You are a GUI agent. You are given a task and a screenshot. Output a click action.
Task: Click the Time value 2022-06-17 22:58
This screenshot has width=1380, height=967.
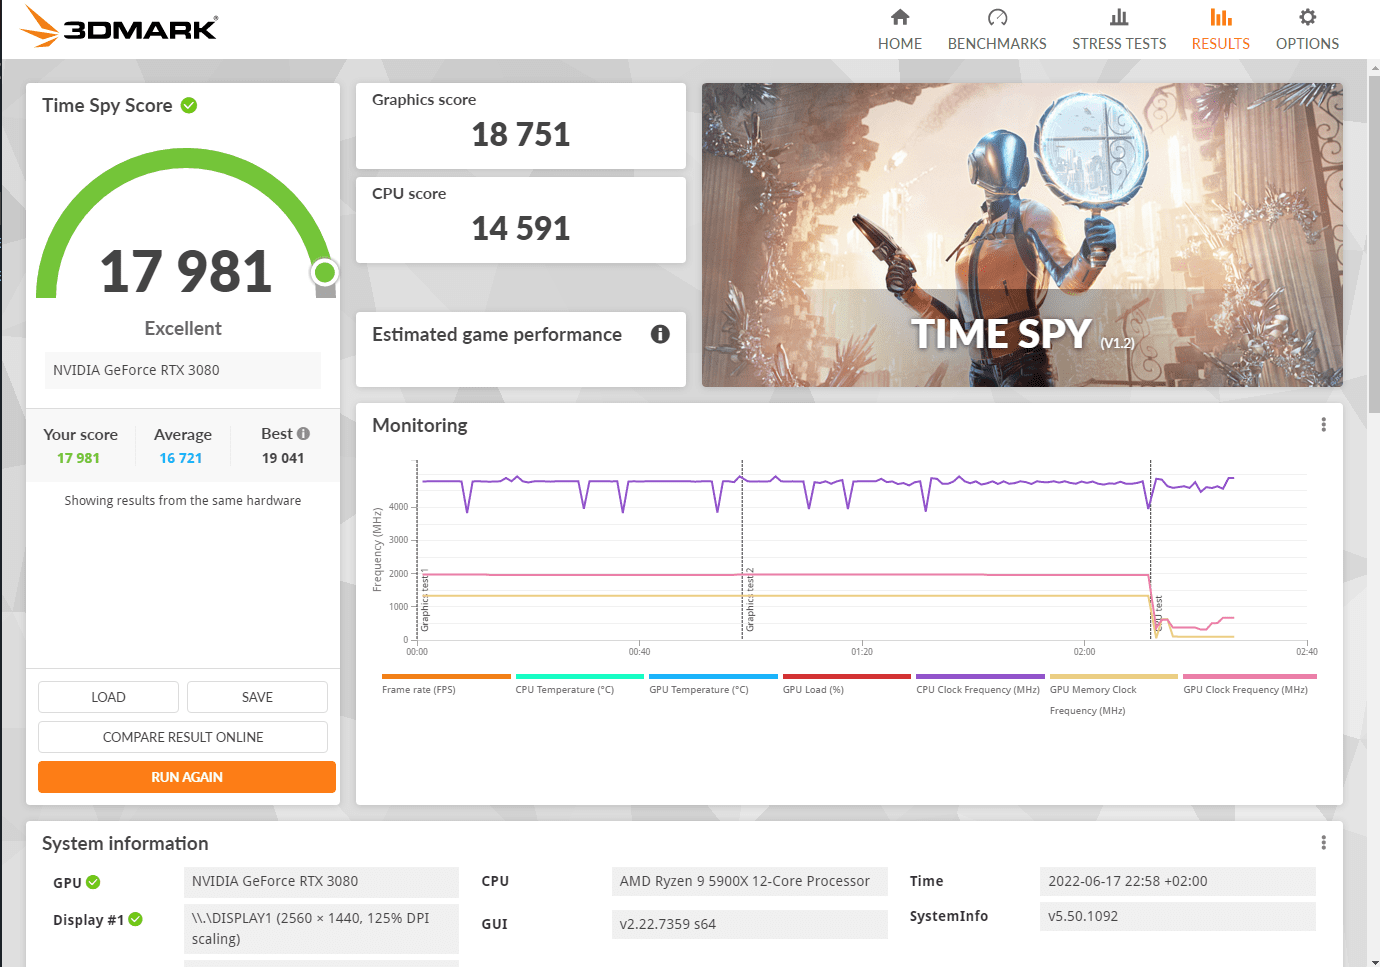point(1178,881)
